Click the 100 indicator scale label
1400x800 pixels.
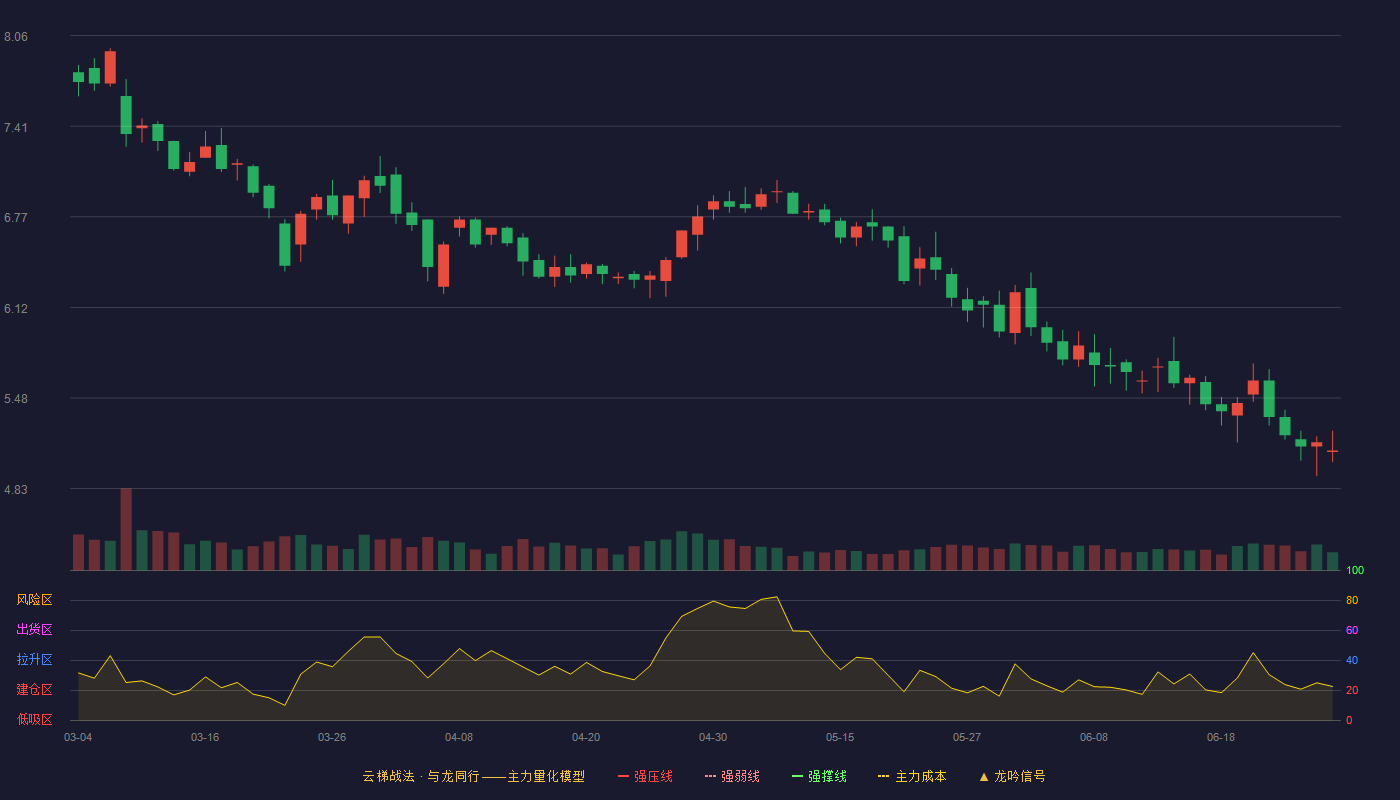click(x=1355, y=571)
